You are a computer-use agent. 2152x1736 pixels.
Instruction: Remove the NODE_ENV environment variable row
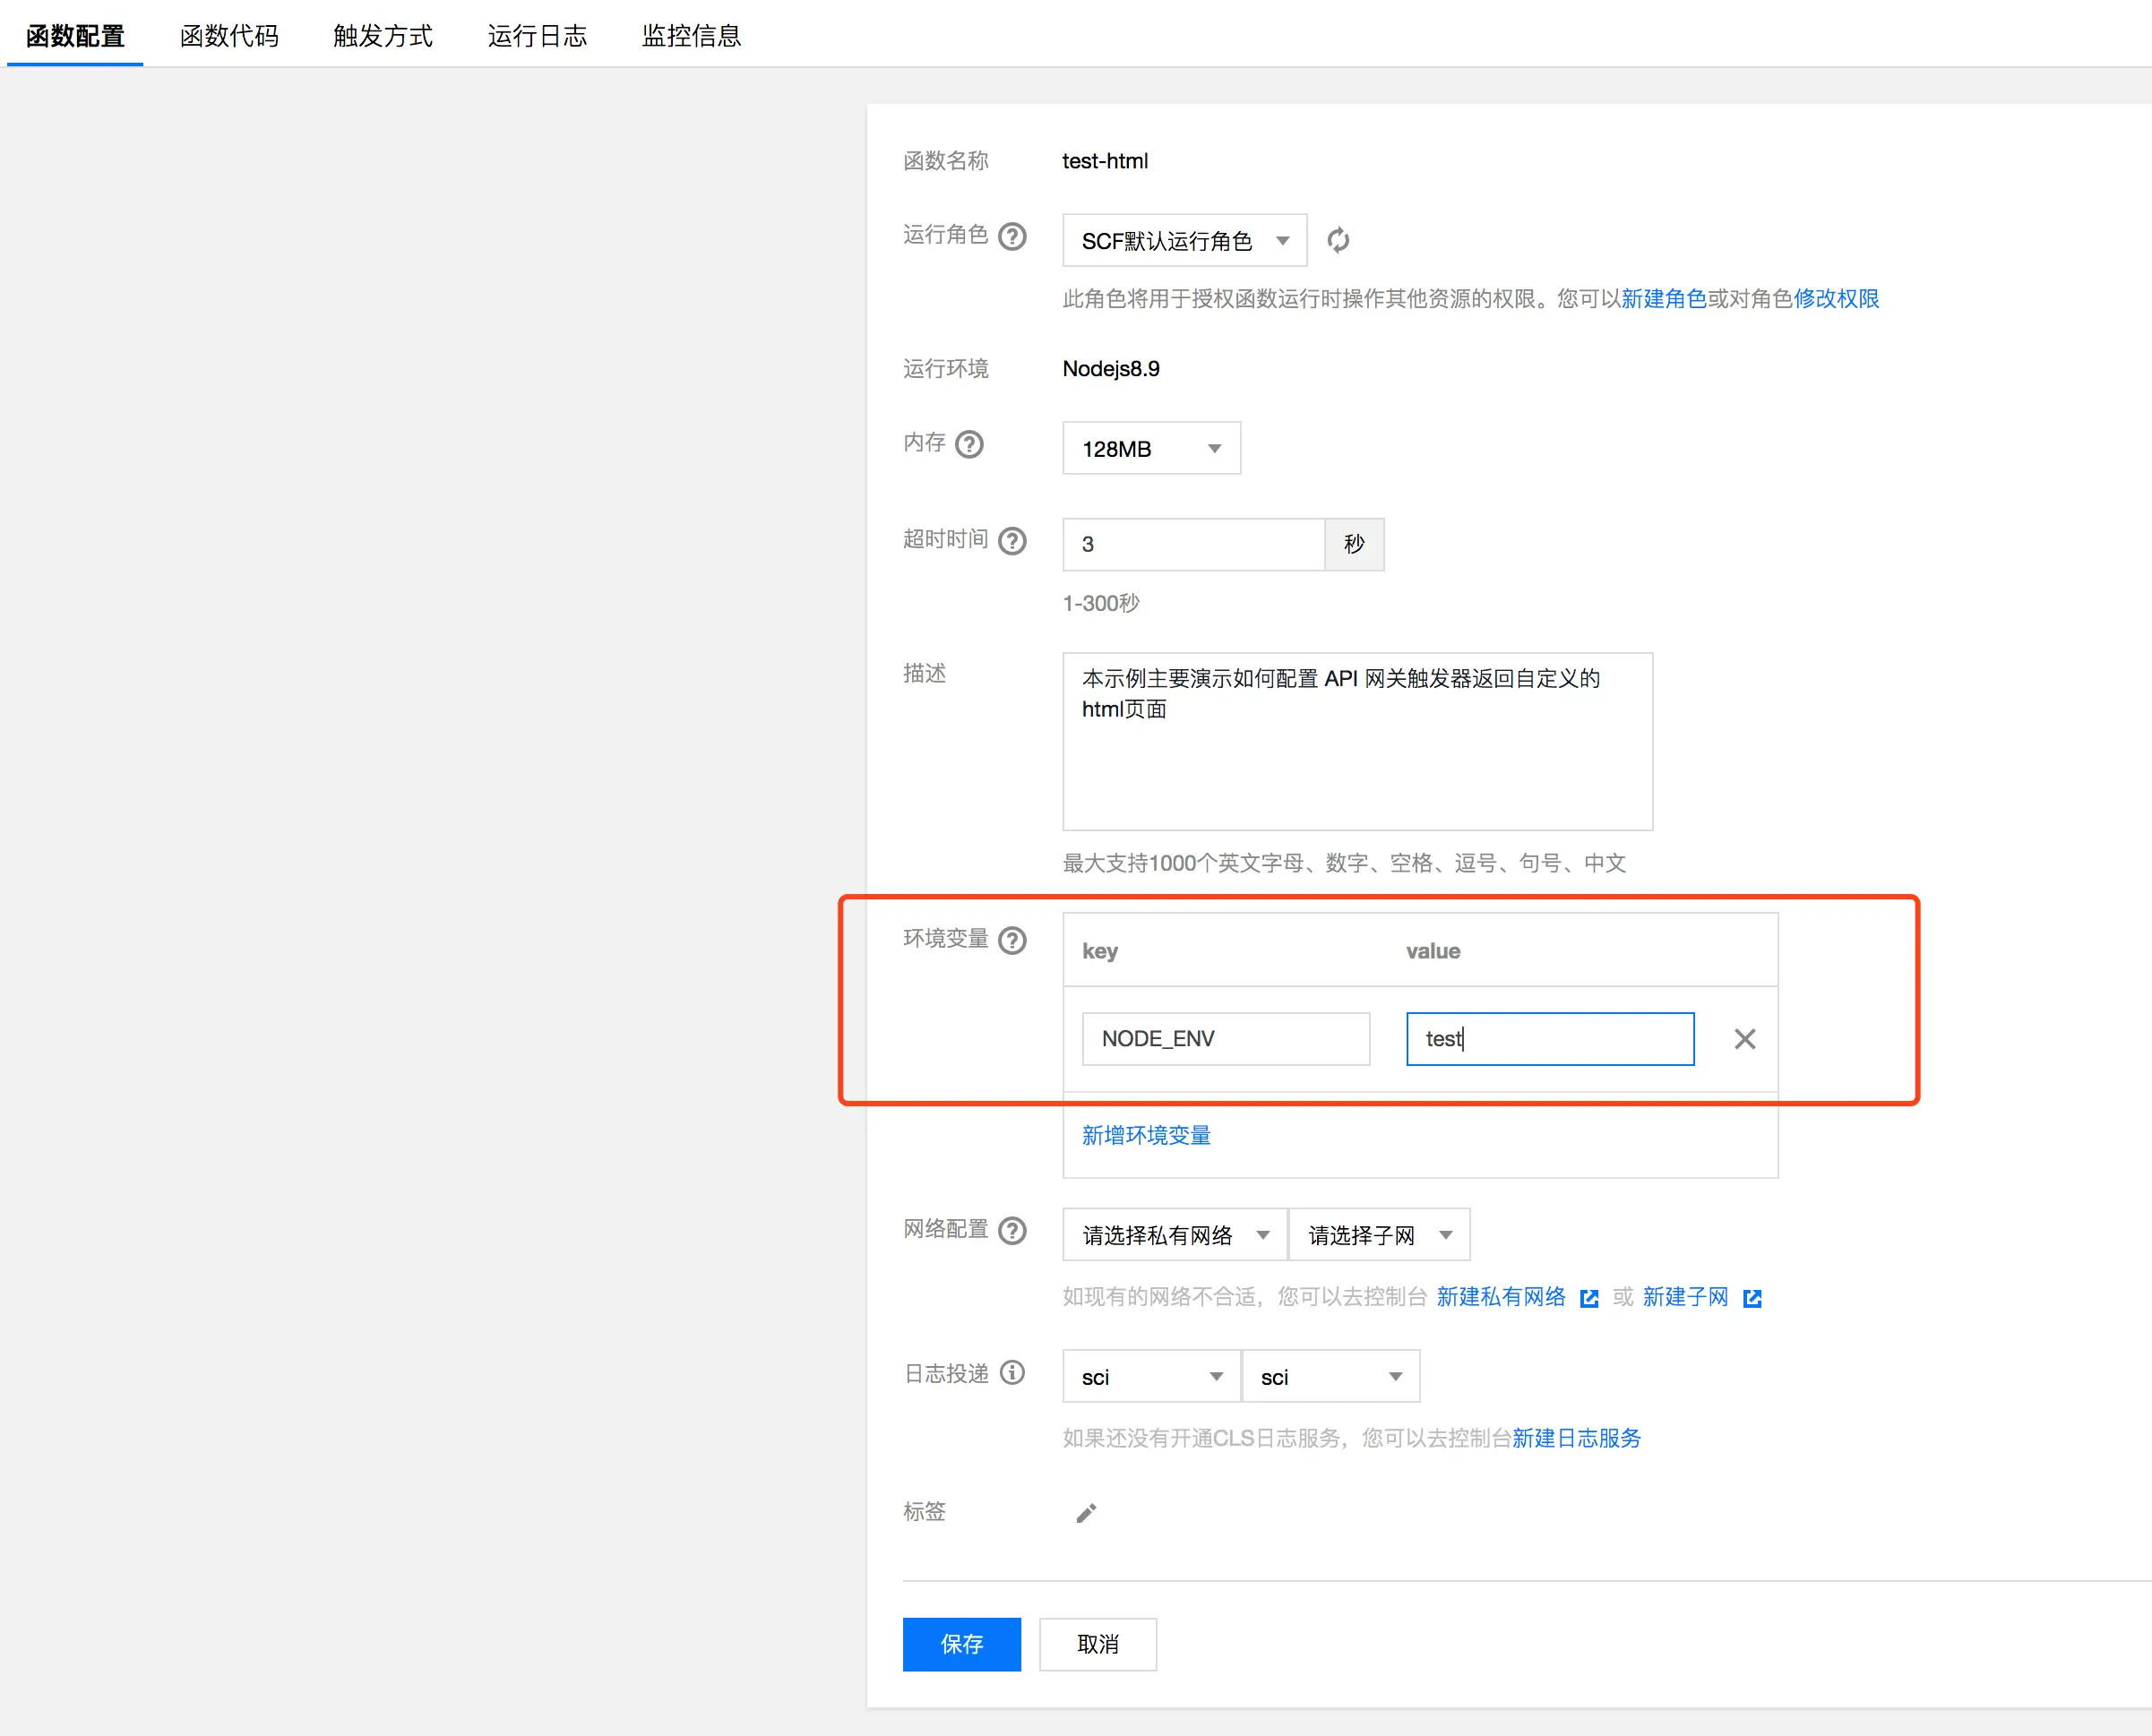1744,1039
